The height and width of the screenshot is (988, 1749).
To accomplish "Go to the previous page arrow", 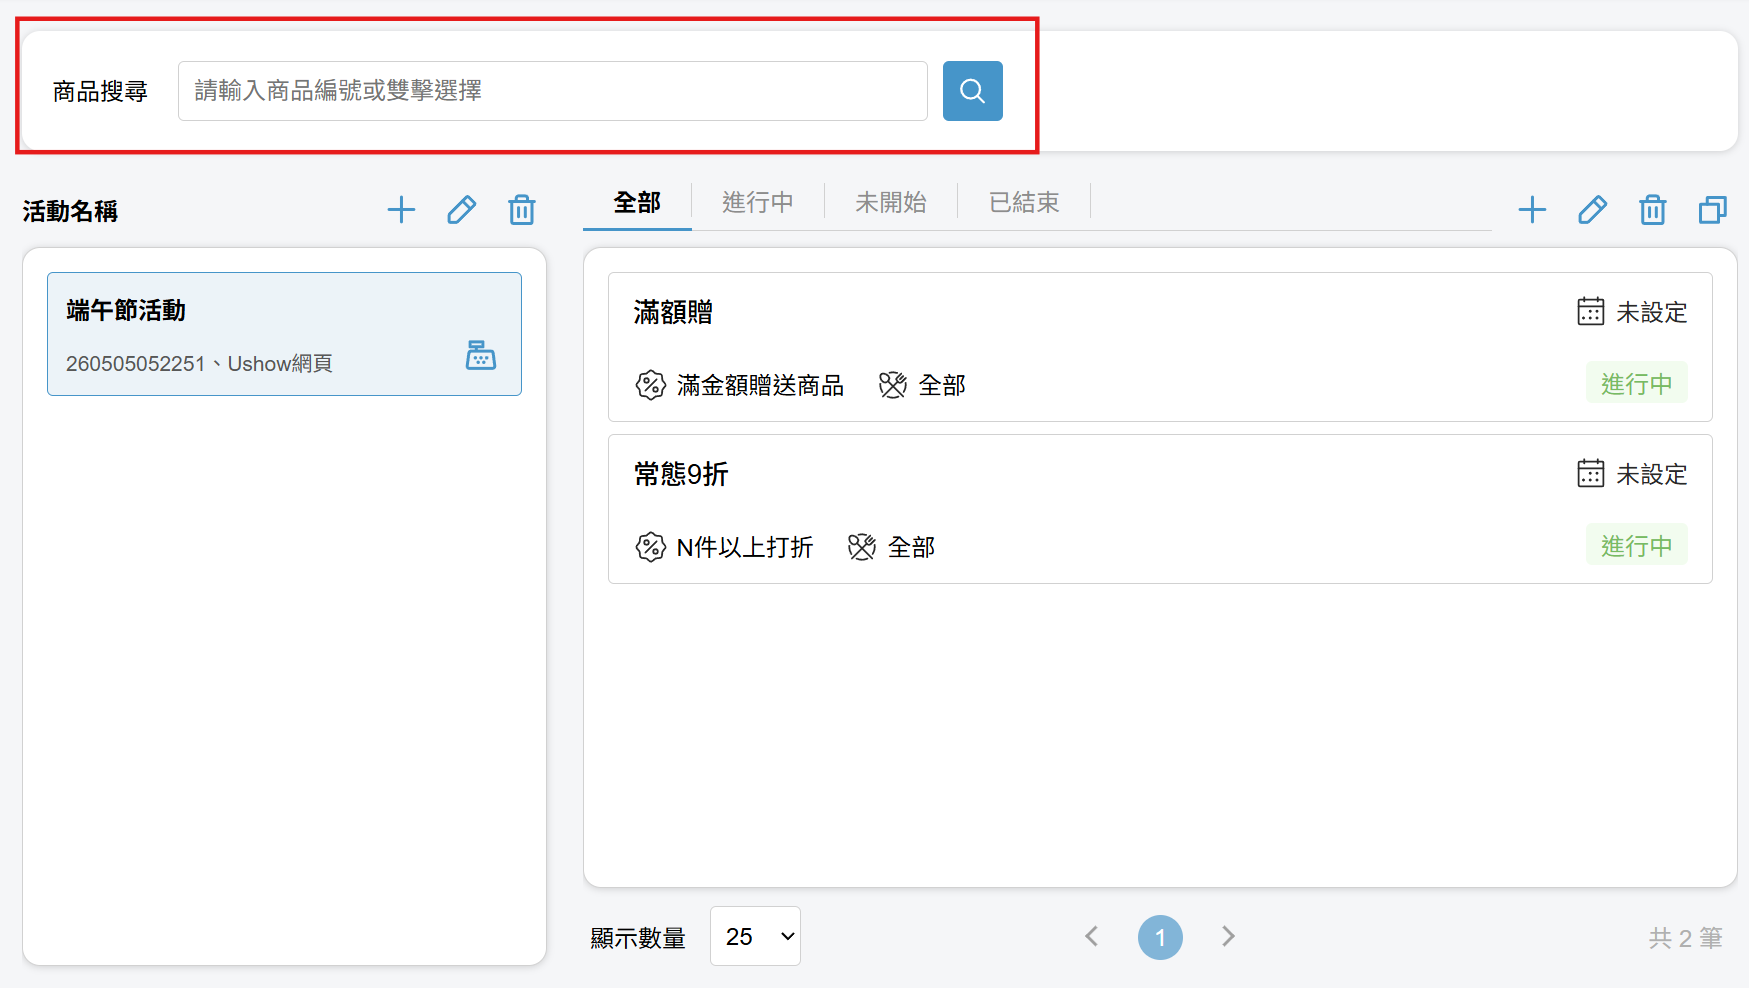I will (1092, 937).
